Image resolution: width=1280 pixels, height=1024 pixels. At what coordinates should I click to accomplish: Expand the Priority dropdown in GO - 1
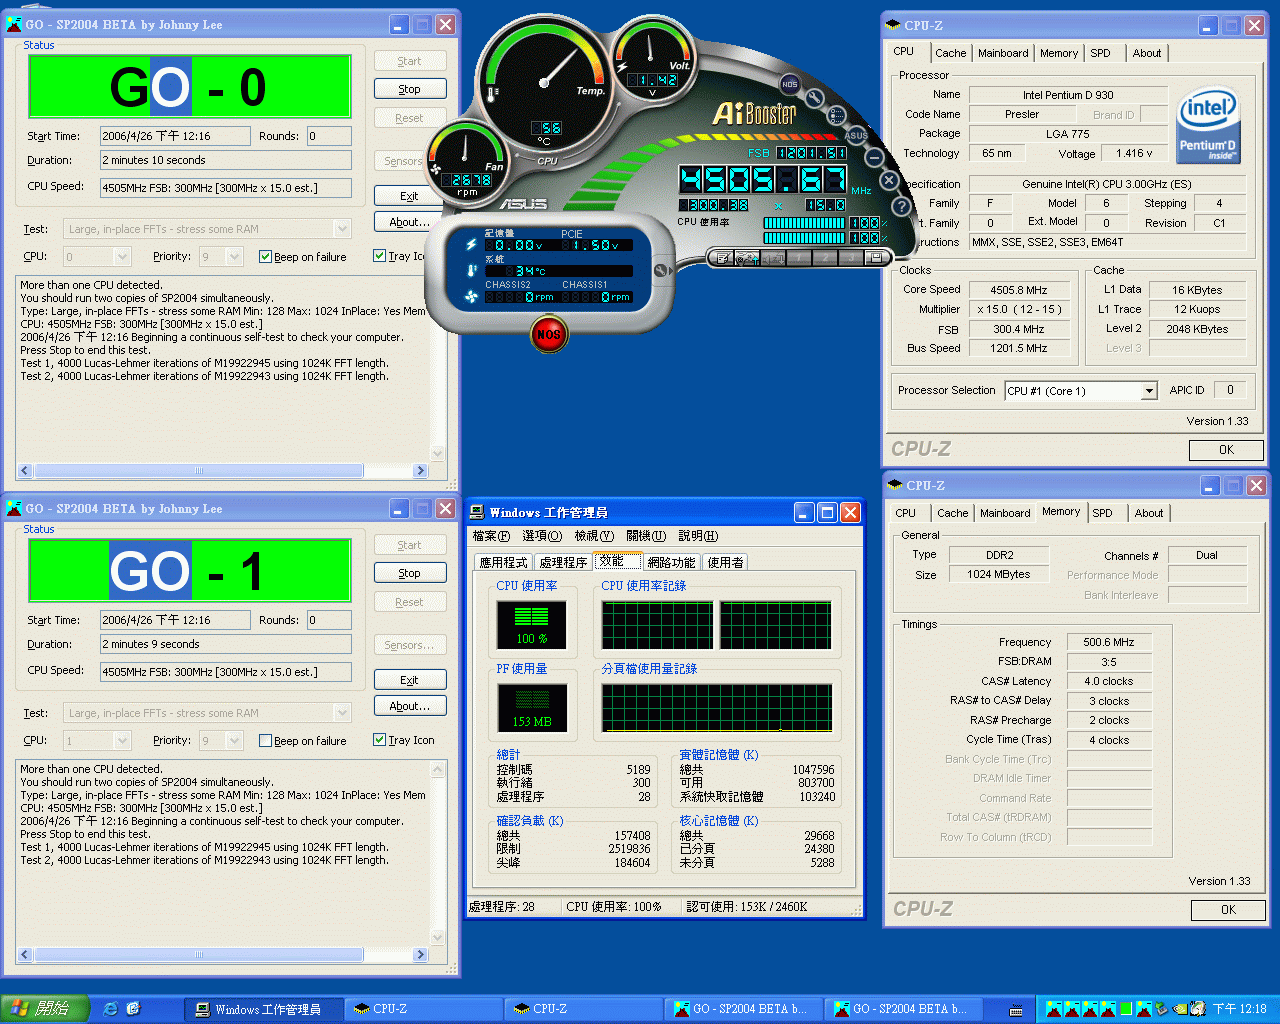(x=234, y=741)
